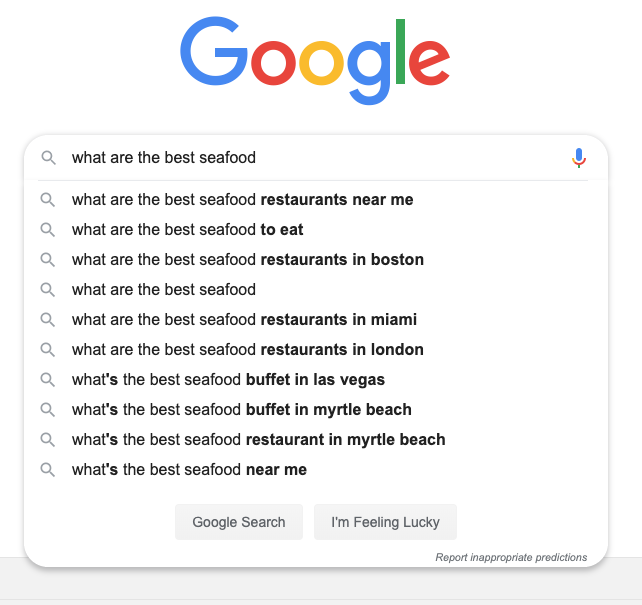The height and width of the screenshot is (605, 642).
Task: Select suggestion 'best seafood restaurants near me'
Action: coord(315,200)
